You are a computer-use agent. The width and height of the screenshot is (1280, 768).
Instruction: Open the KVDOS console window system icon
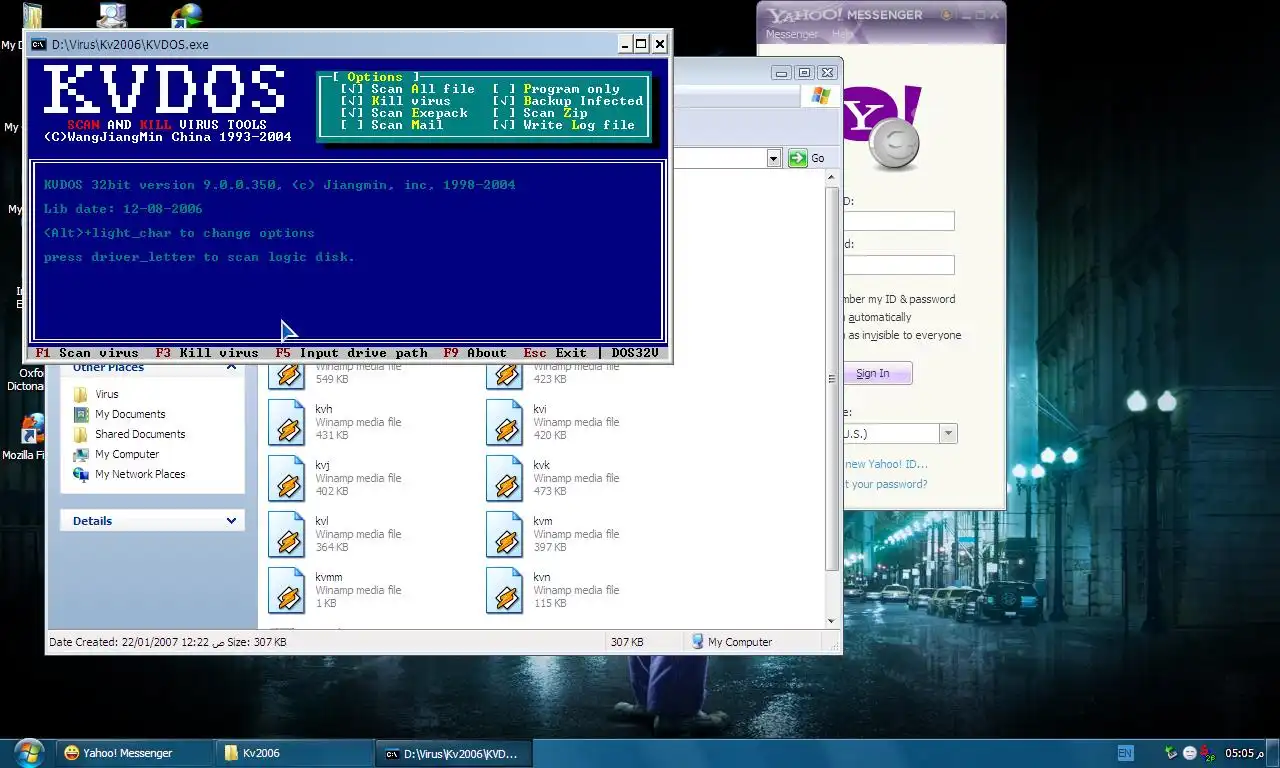pyautogui.click(x=38, y=44)
